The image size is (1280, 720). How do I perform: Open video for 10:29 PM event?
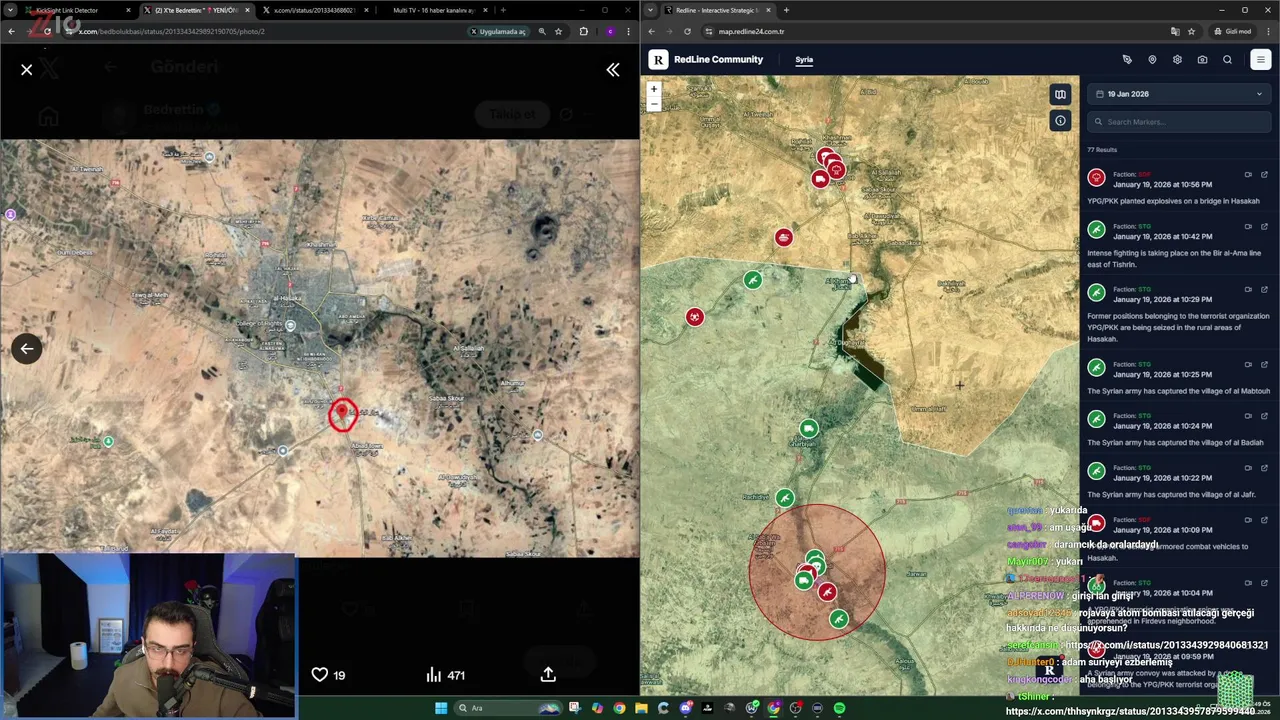point(1248,289)
